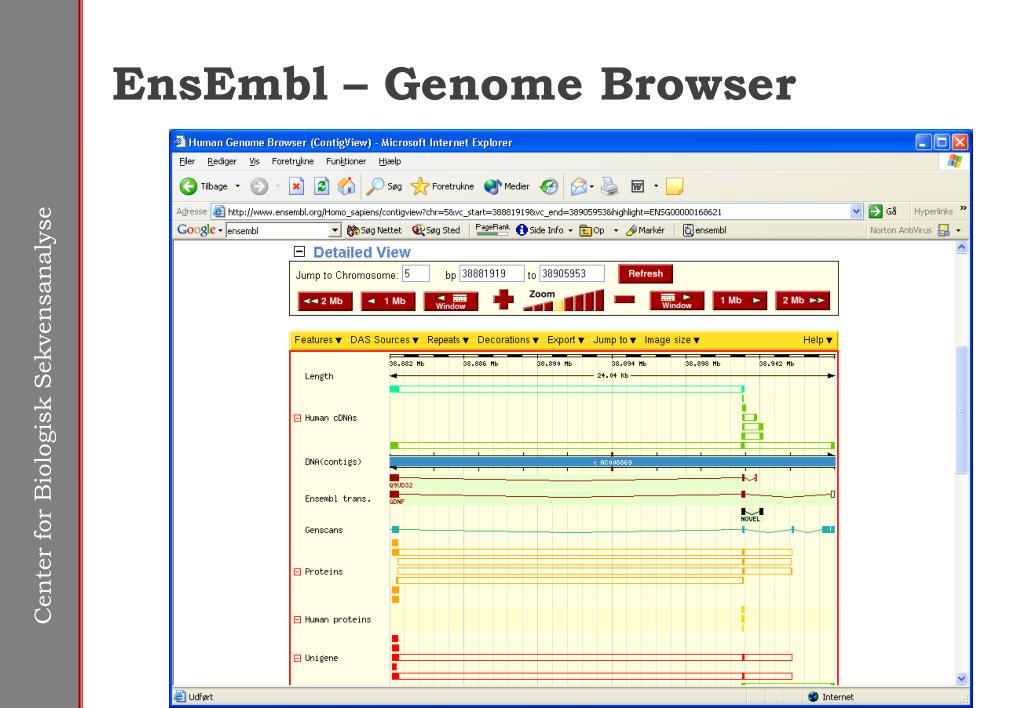Shift one Window right button

677,301
